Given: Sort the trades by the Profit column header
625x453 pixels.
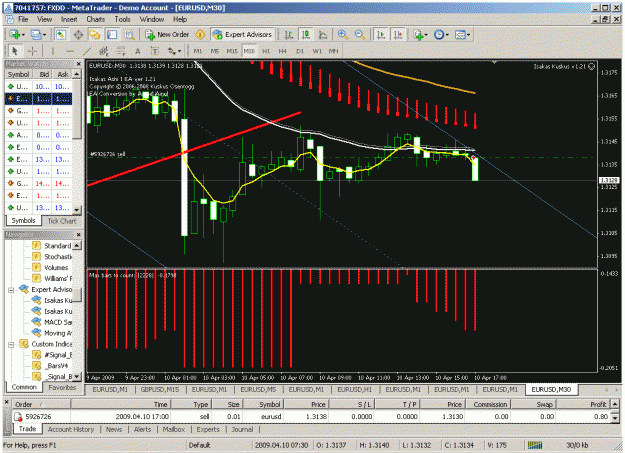Looking at the screenshot, I should pos(582,404).
